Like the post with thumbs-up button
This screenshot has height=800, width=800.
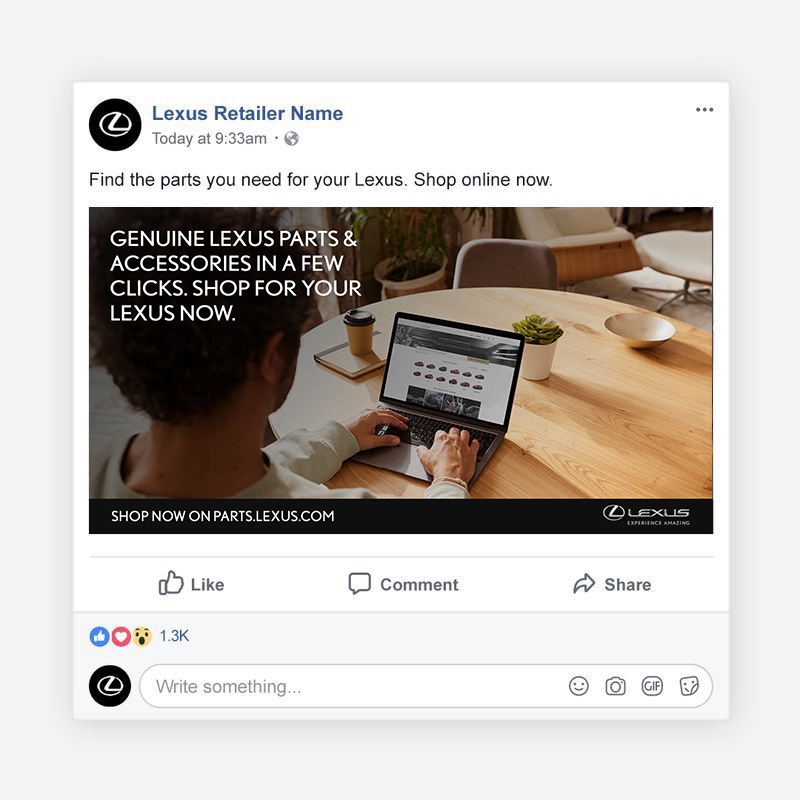point(191,583)
